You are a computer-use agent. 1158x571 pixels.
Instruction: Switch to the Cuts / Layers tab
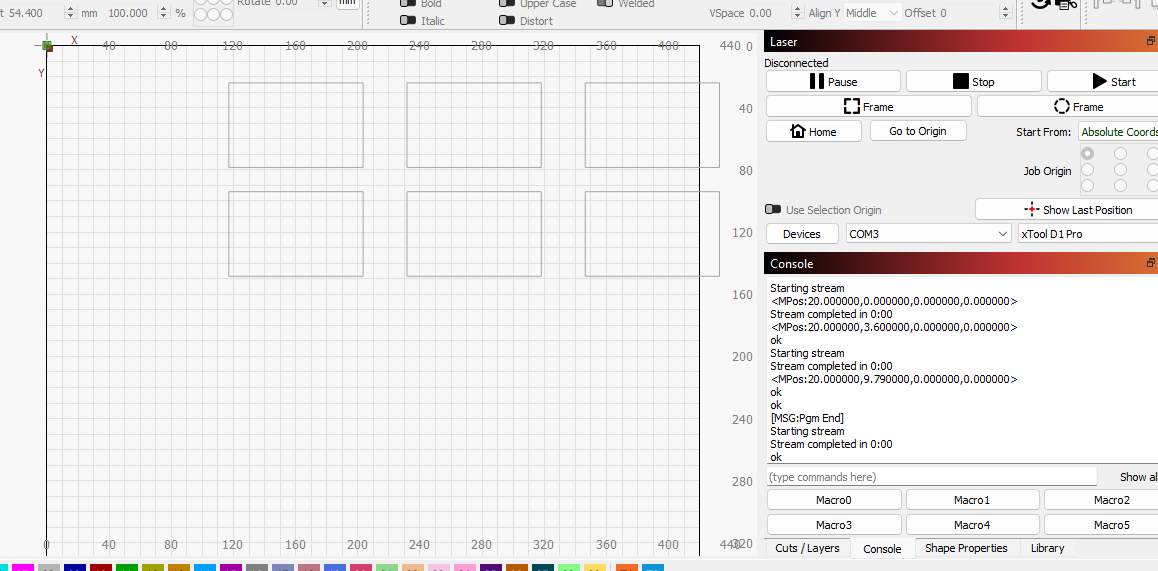[807, 548]
